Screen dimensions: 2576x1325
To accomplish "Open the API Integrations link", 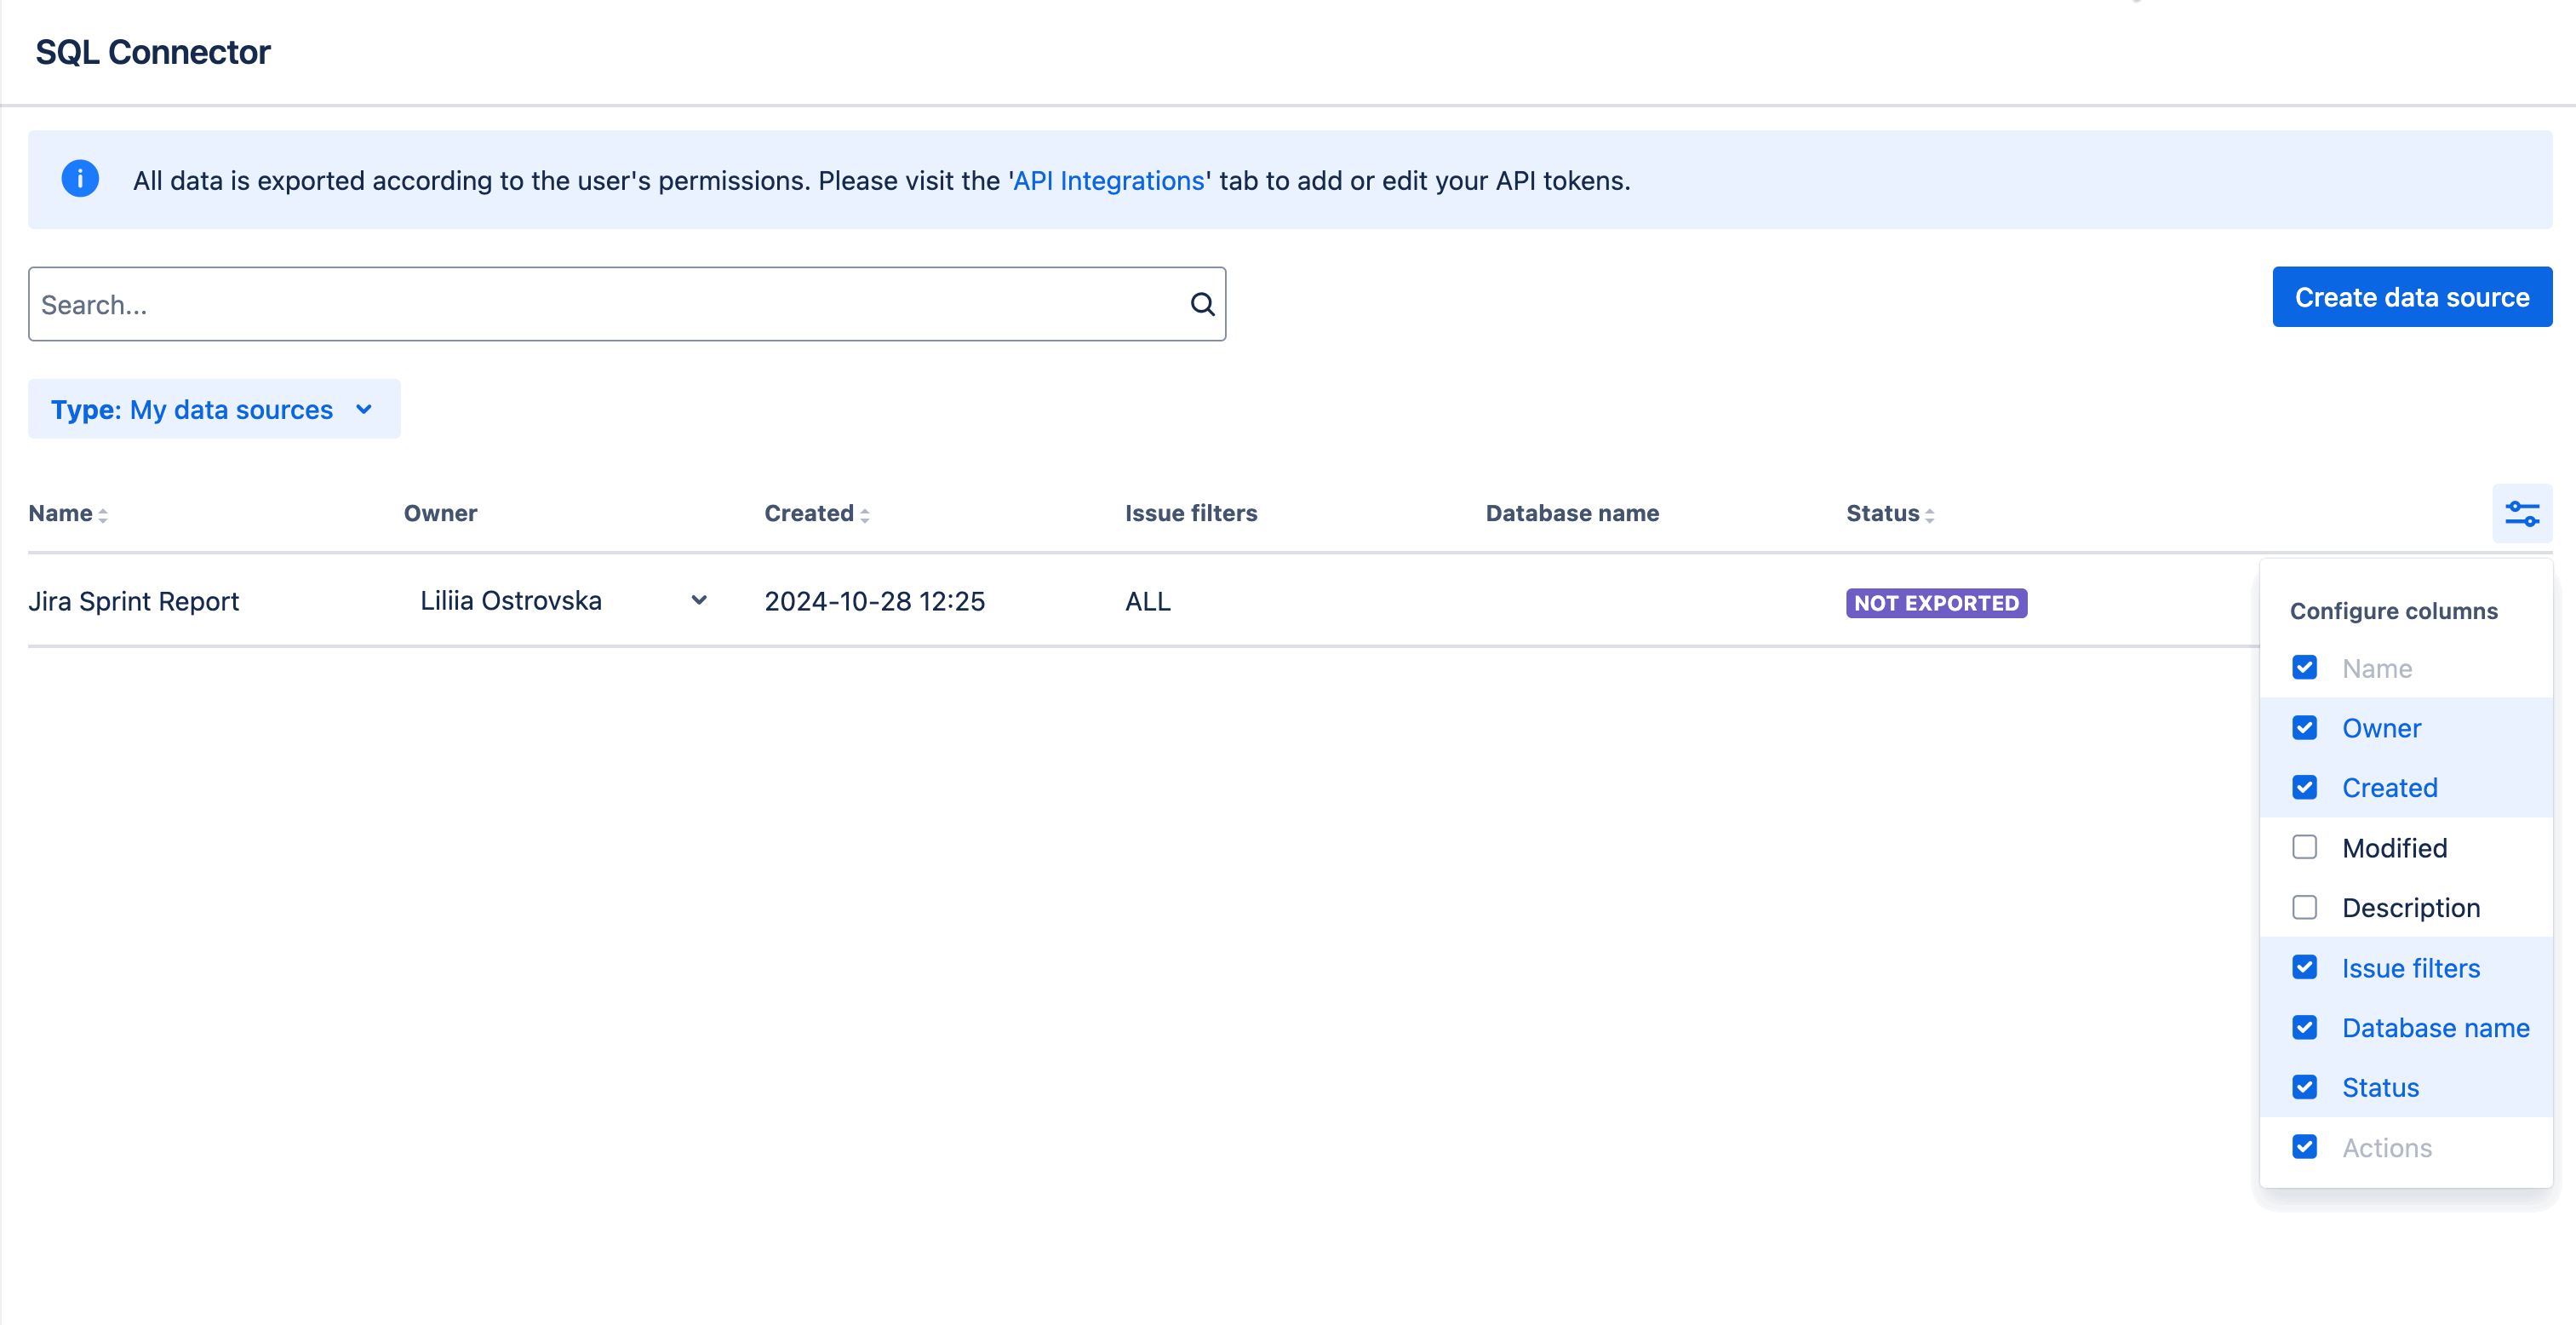I will (x=1108, y=180).
